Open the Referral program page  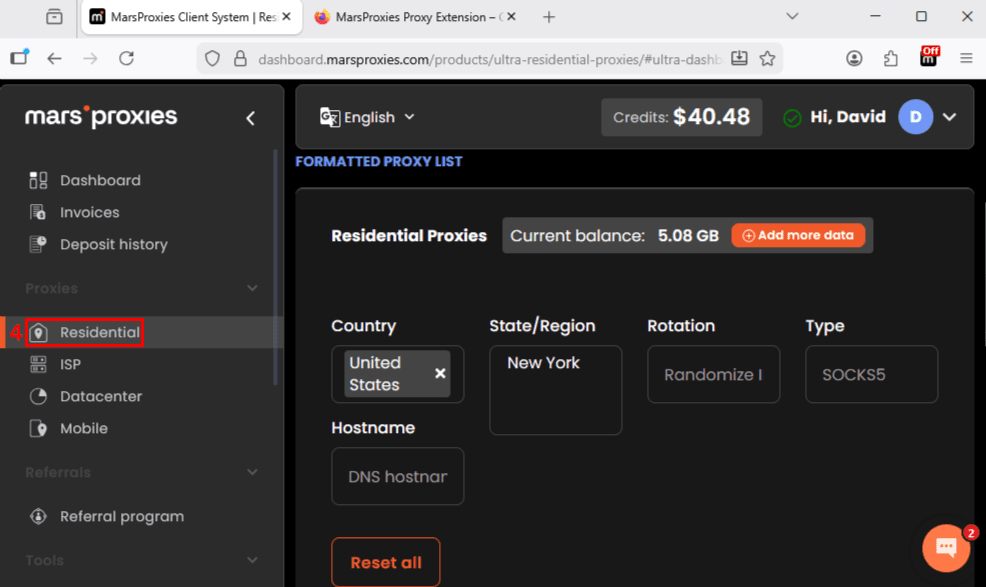[106, 517]
